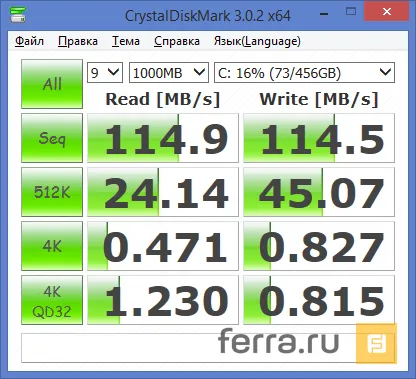Image resolution: width=416 pixels, height=379 pixels.
Task: Select the 4K write value 0.827
Action: pyautogui.click(x=319, y=246)
